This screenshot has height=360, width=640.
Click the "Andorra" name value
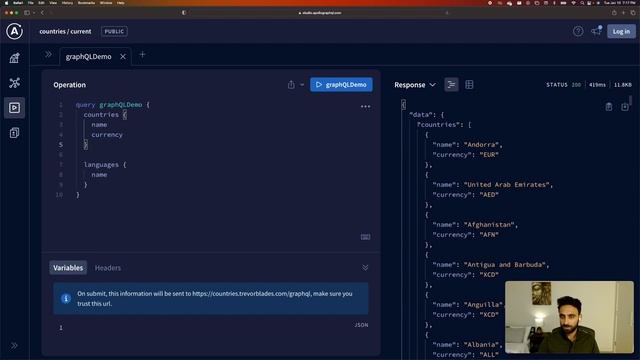pyautogui.click(x=482, y=144)
